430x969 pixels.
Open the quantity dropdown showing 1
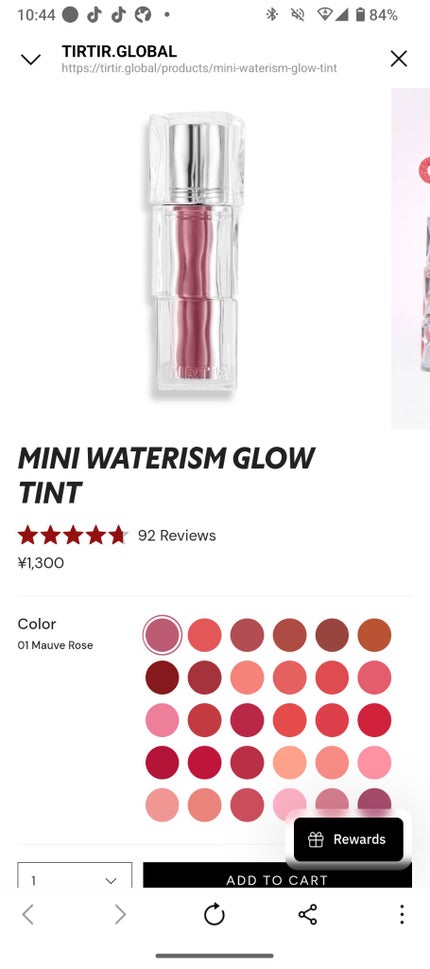75,878
